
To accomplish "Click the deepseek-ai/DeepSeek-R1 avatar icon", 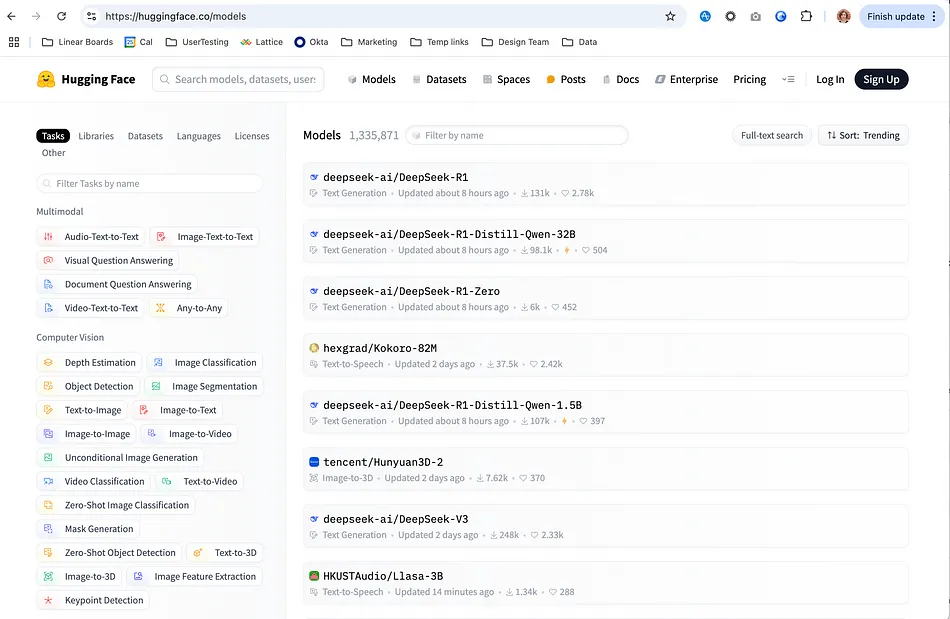I will 314,177.
